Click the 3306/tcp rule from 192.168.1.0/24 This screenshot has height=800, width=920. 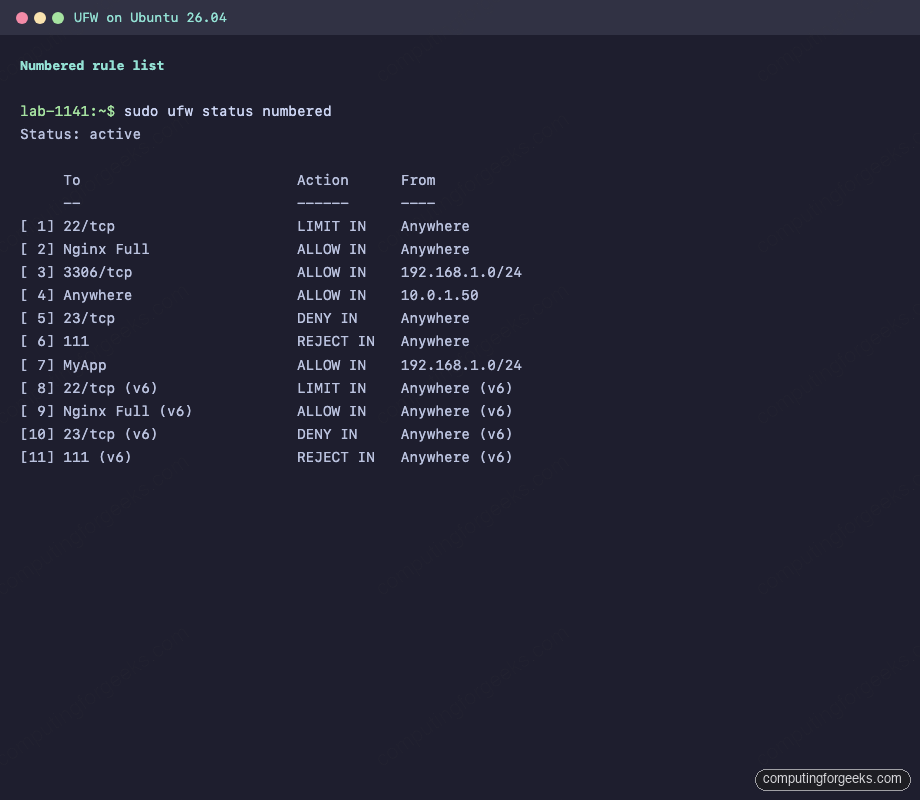(89, 272)
